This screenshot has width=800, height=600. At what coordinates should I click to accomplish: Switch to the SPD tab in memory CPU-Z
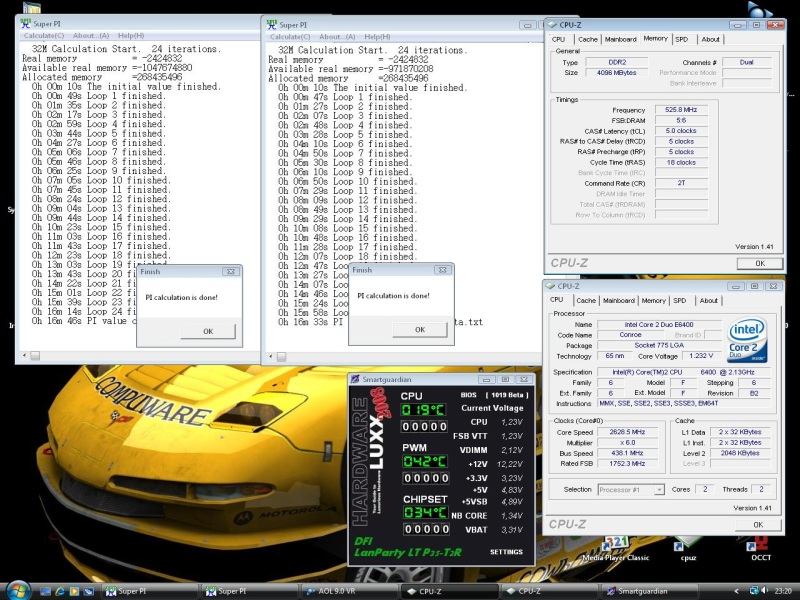tap(681, 39)
